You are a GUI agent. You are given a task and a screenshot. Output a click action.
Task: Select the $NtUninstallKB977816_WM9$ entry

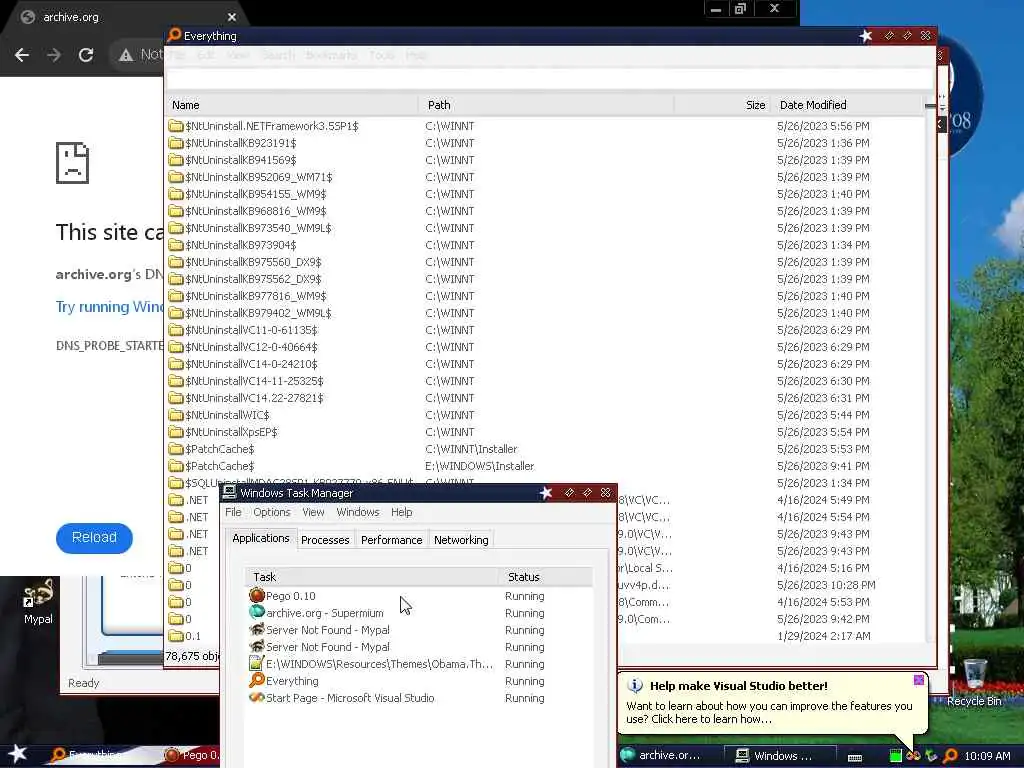(255, 296)
